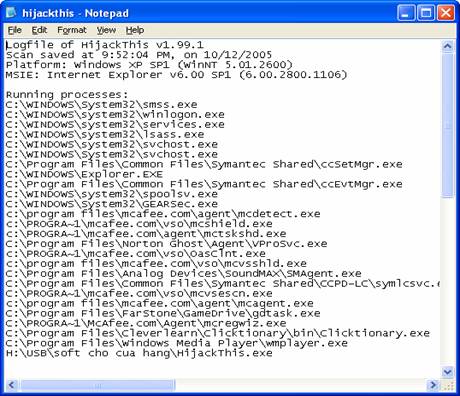
Task: Open the File menu
Action: pos(15,30)
